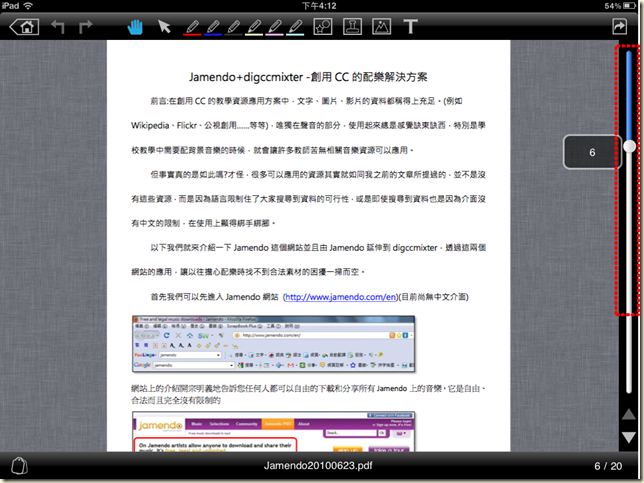Check the battery 54% indicator

point(619,6)
